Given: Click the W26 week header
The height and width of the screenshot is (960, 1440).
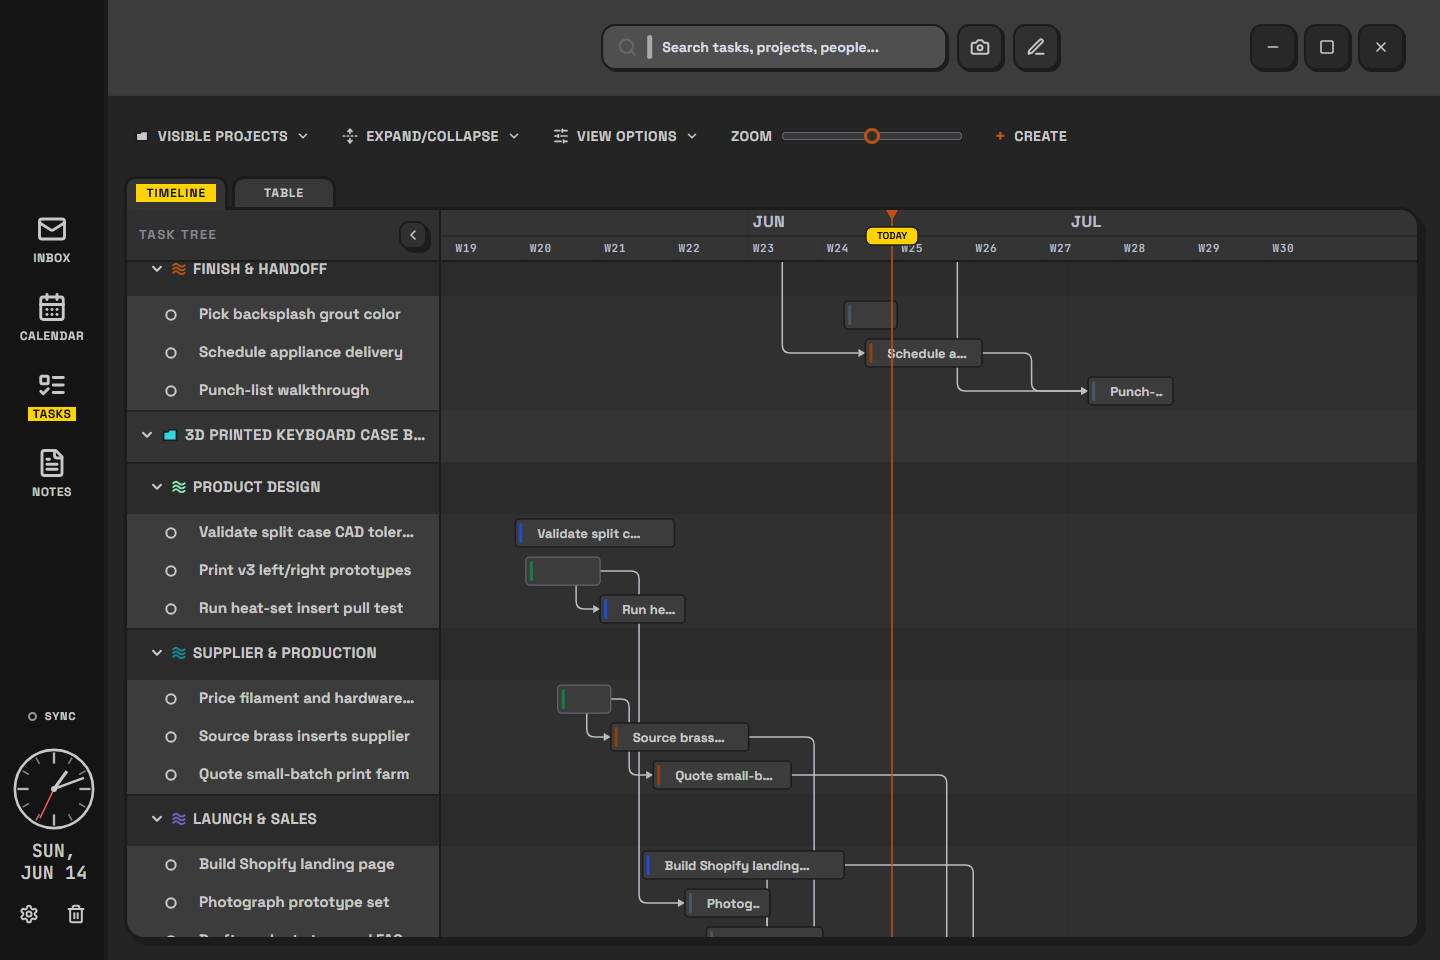Looking at the screenshot, I should click(x=986, y=248).
